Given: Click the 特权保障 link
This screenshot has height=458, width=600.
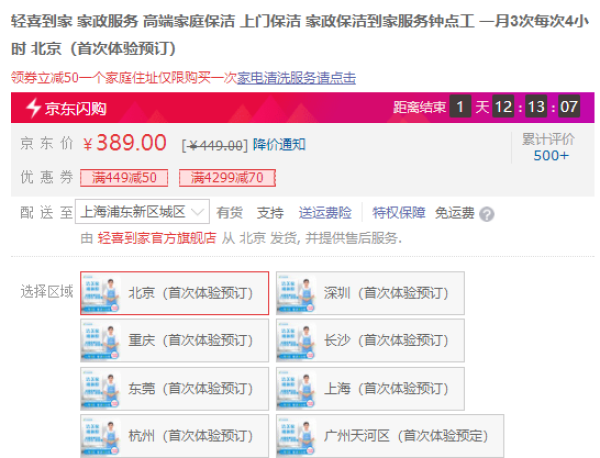Looking at the screenshot, I should tap(399, 213).
